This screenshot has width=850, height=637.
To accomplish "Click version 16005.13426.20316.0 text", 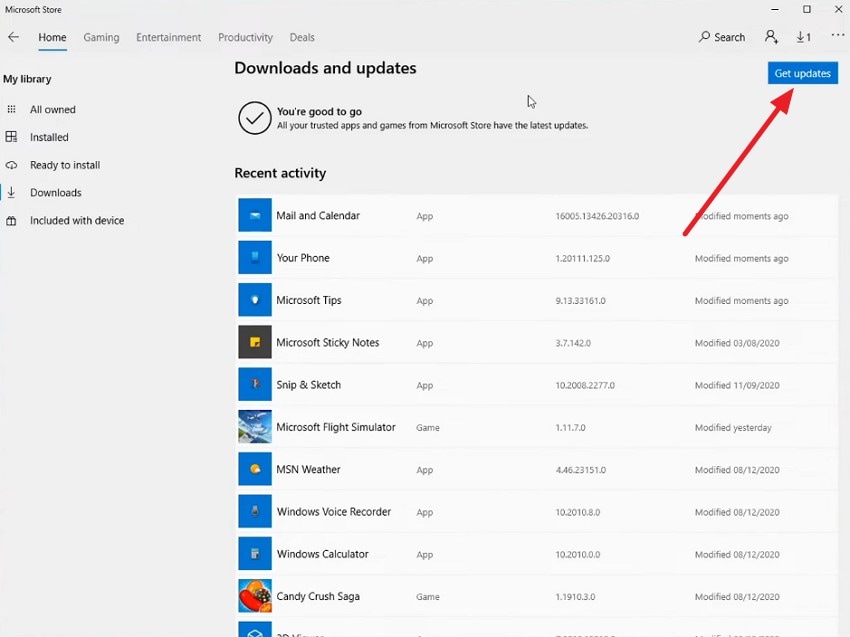I will 597,216.
